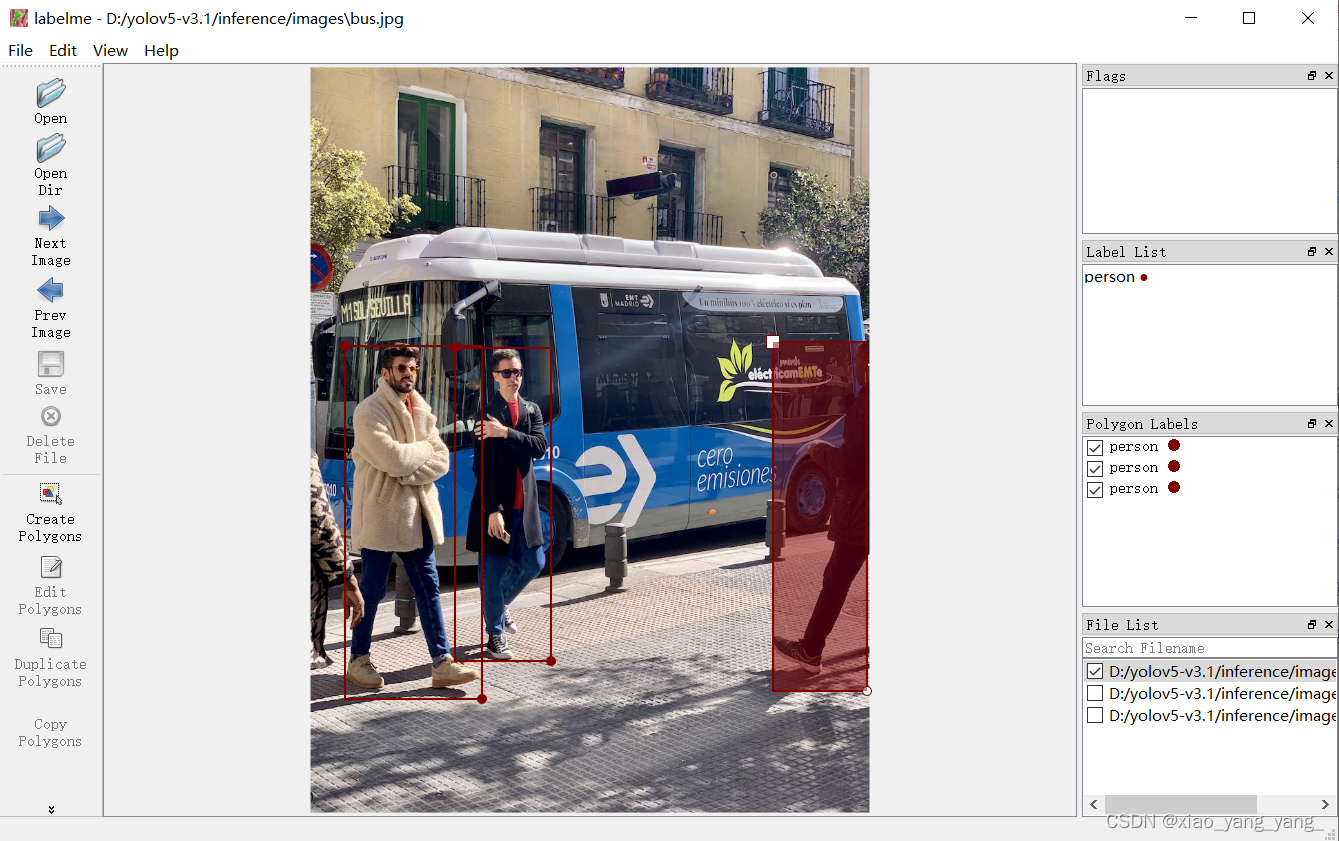Float the File List panel
1339x841 pixels.
point(1312,625)
